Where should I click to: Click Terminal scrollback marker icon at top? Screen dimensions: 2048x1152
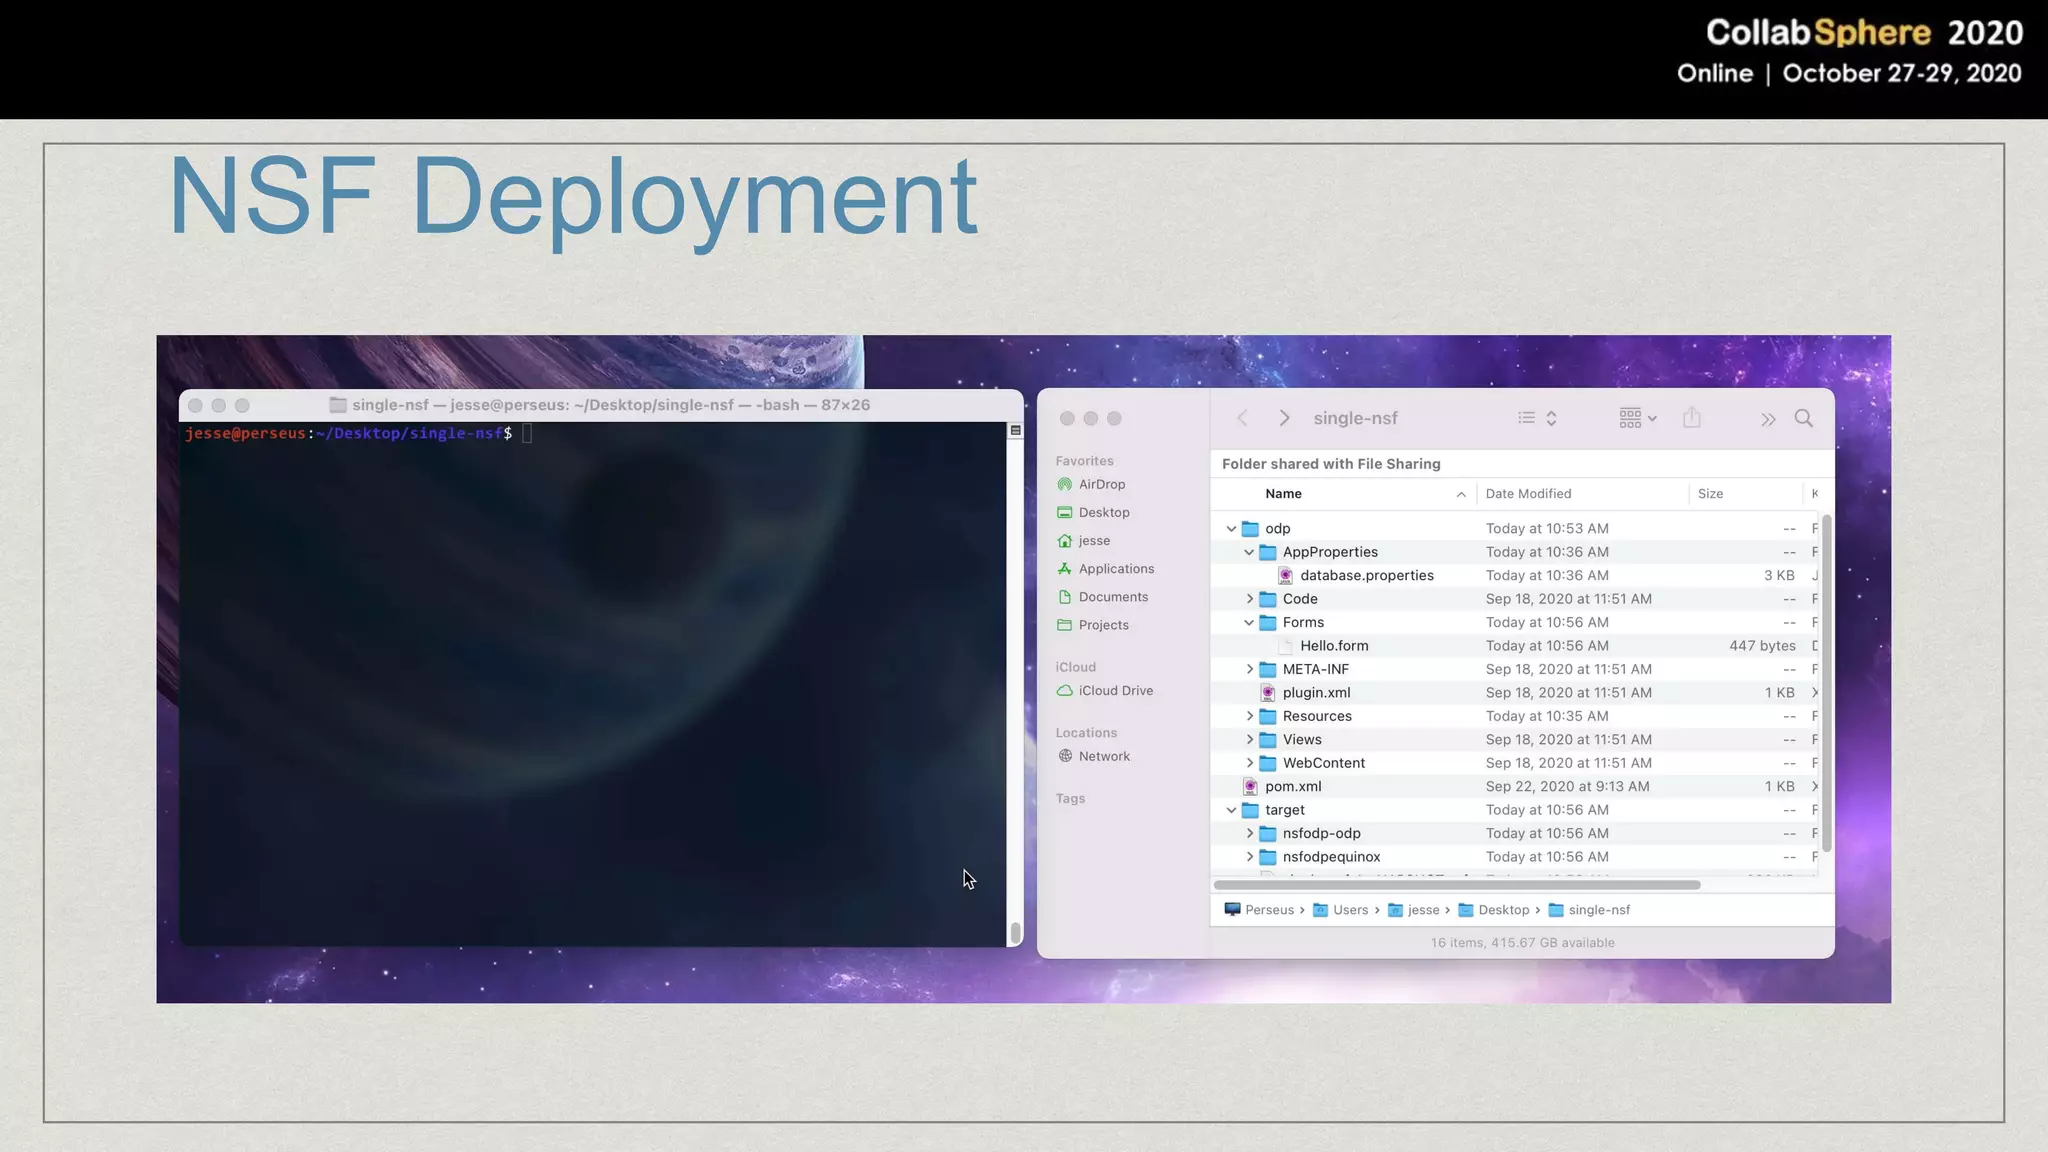1015,430
